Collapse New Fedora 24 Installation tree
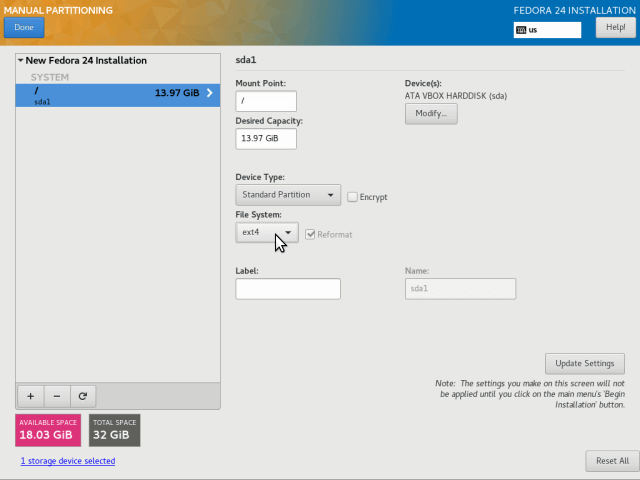 20,60
